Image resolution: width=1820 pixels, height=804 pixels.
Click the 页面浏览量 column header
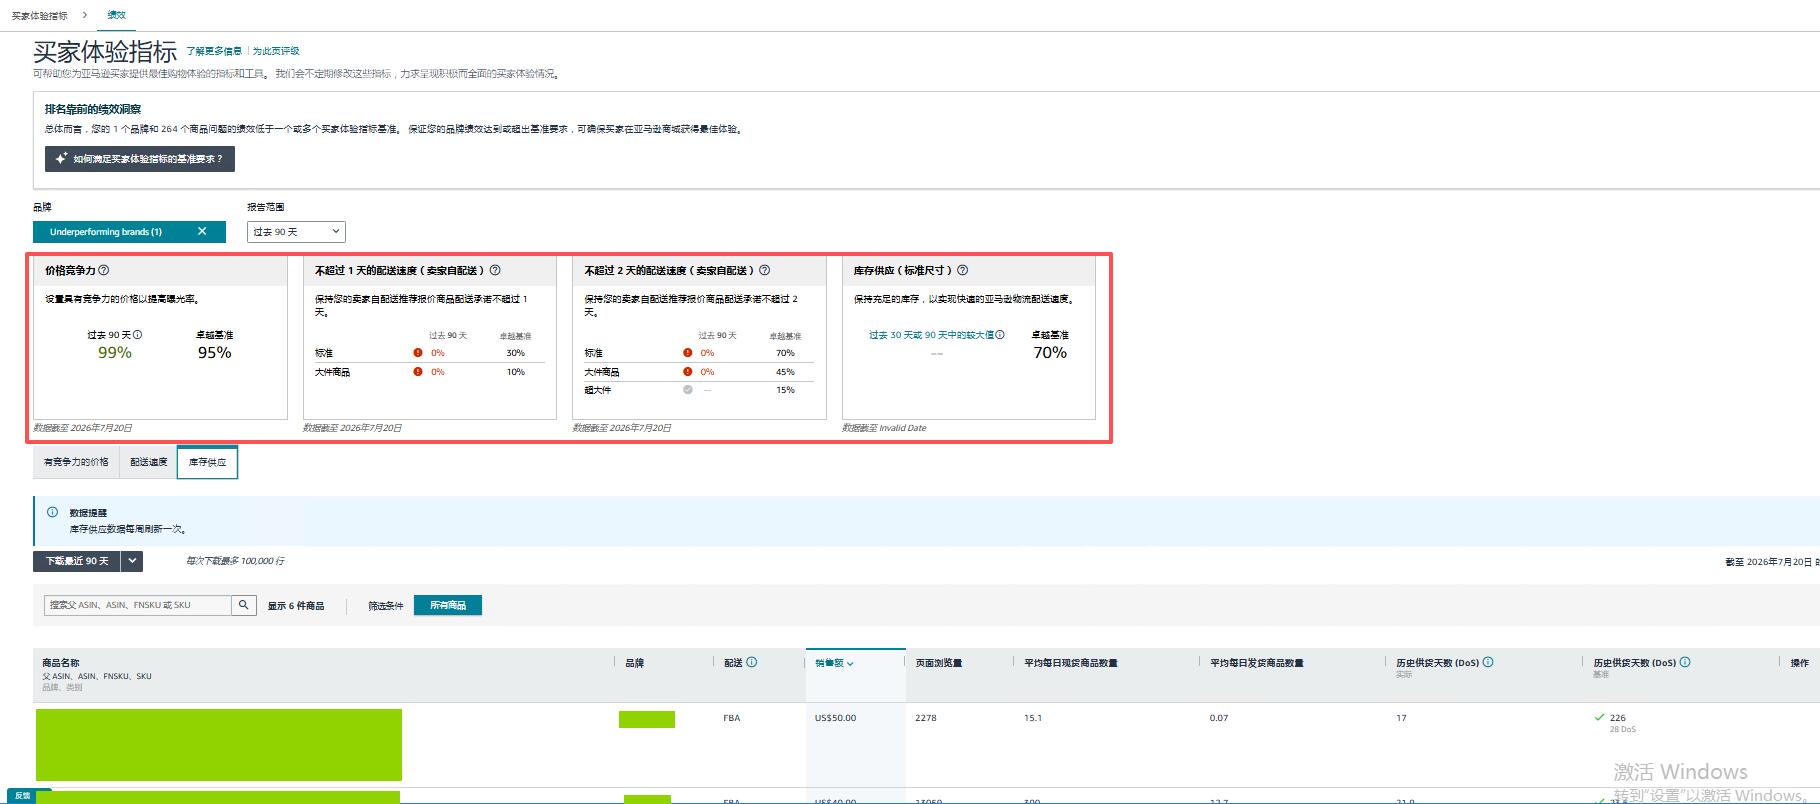(938, 663)
